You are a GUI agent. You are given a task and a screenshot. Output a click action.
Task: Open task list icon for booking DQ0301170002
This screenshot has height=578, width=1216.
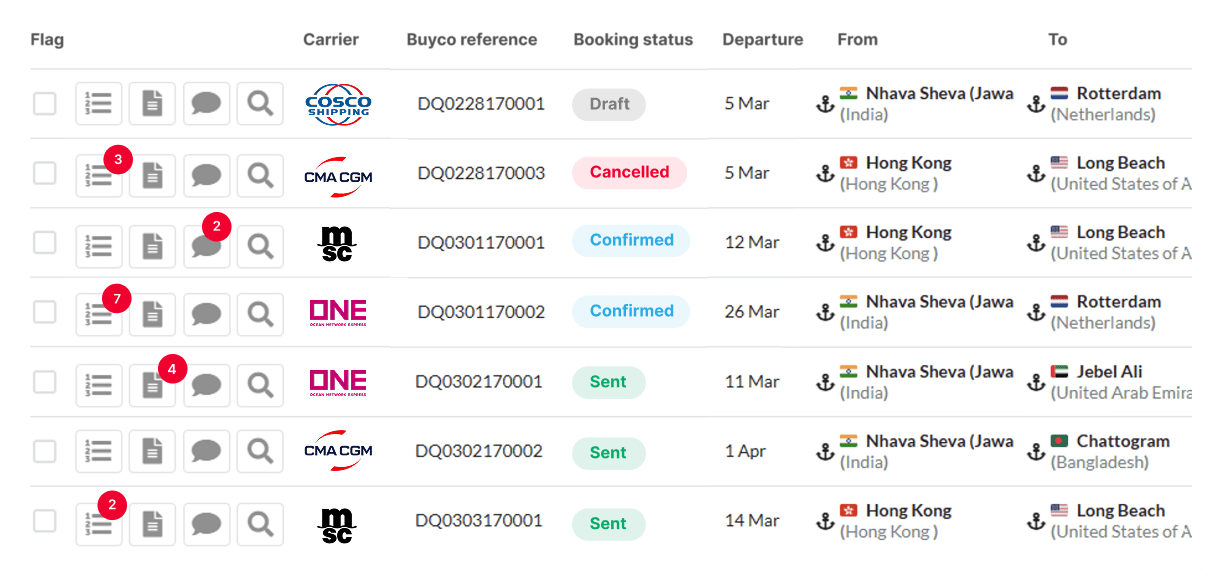coord(99,314)
